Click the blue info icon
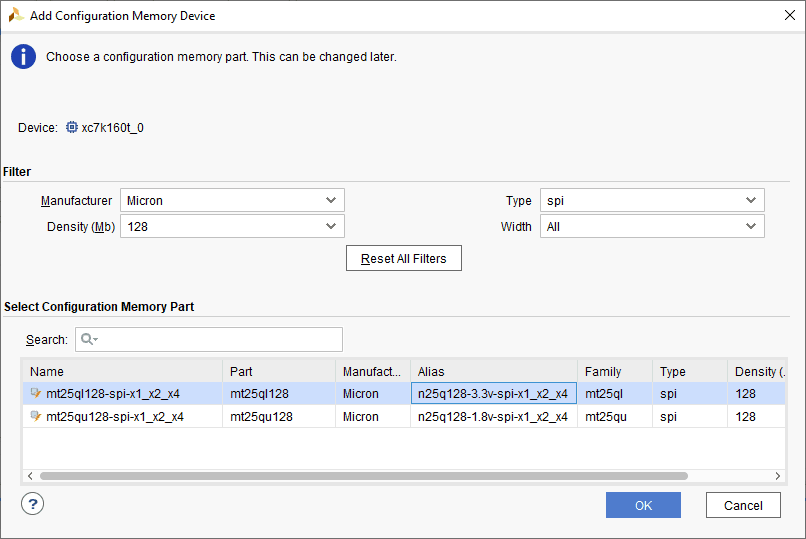Screen dimensions: 806x539 [x=23, y=57]
